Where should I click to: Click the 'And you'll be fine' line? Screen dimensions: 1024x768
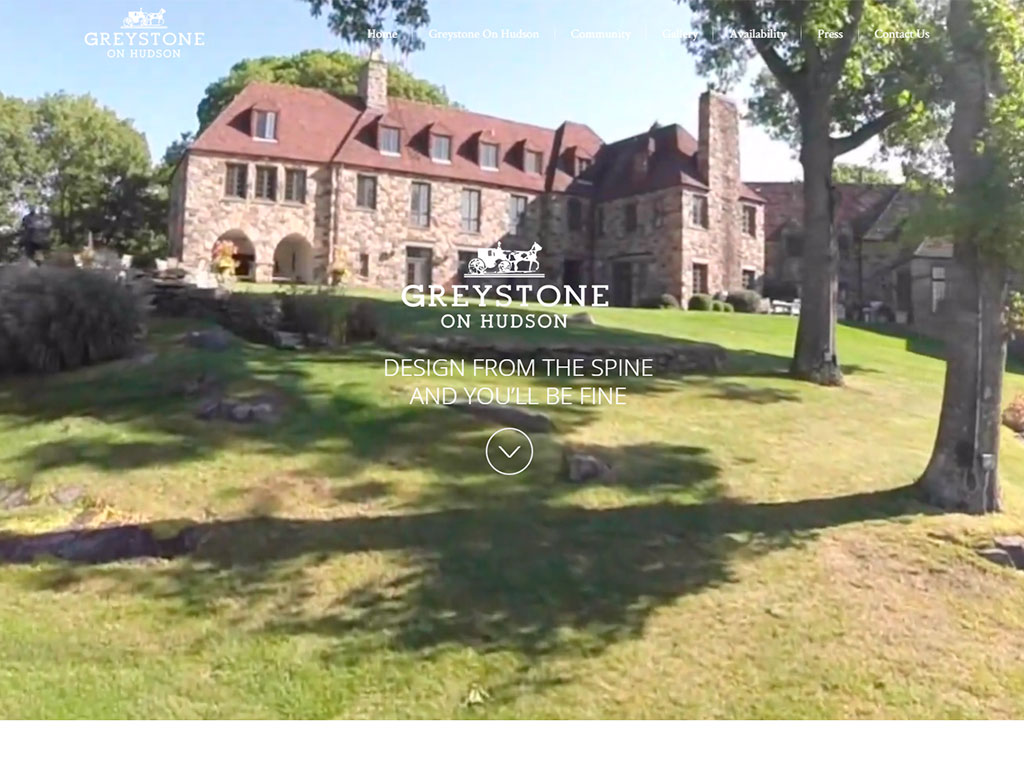coord(518,396)
